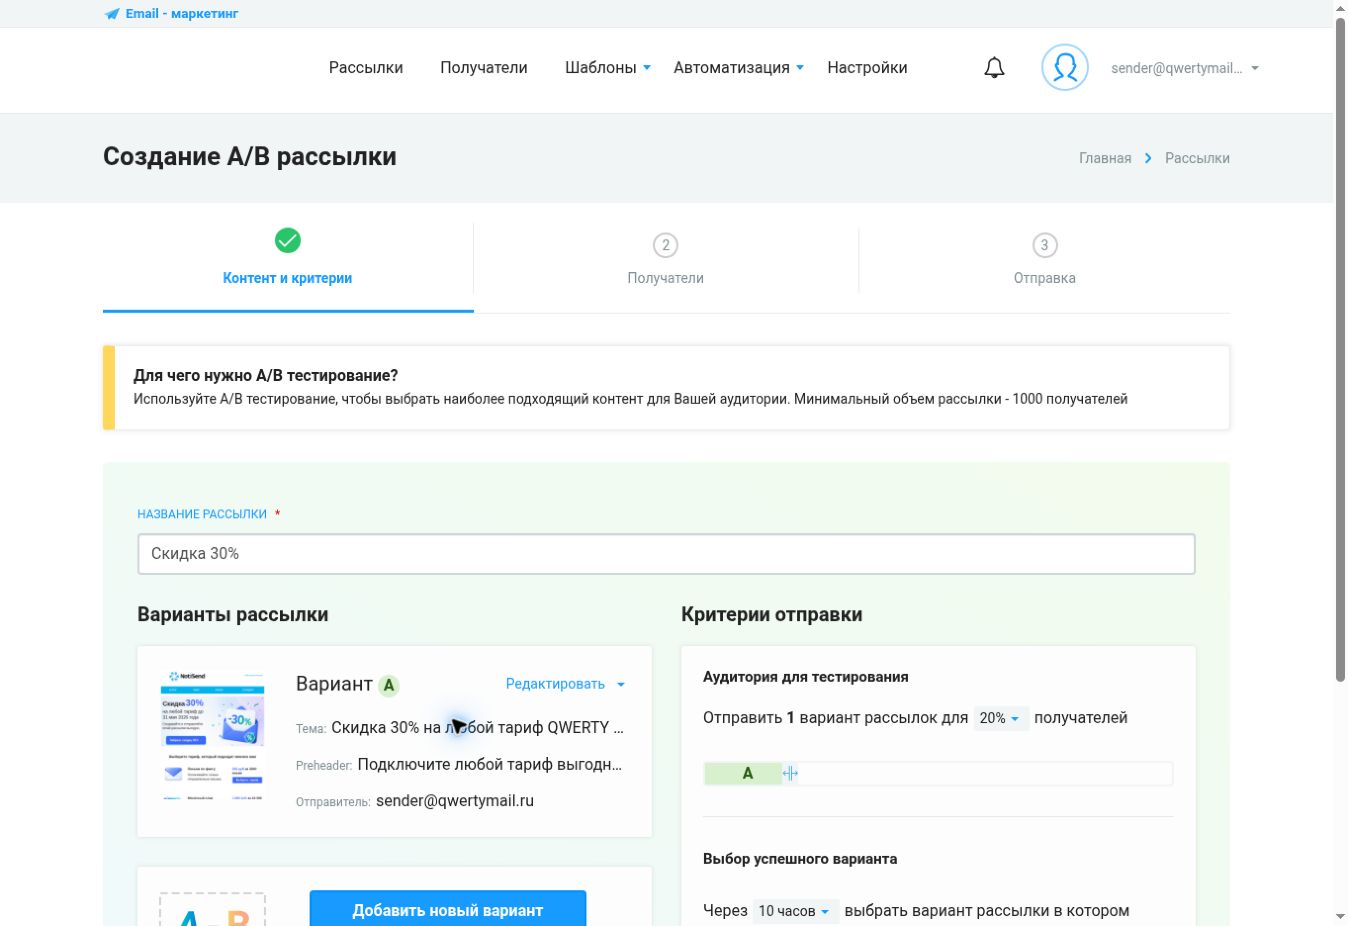Image resolution: width=1348 pixels, height=926 pixels.
Task: Expand the Шаблоны dropdown menu
Action: tap(608, 68)
